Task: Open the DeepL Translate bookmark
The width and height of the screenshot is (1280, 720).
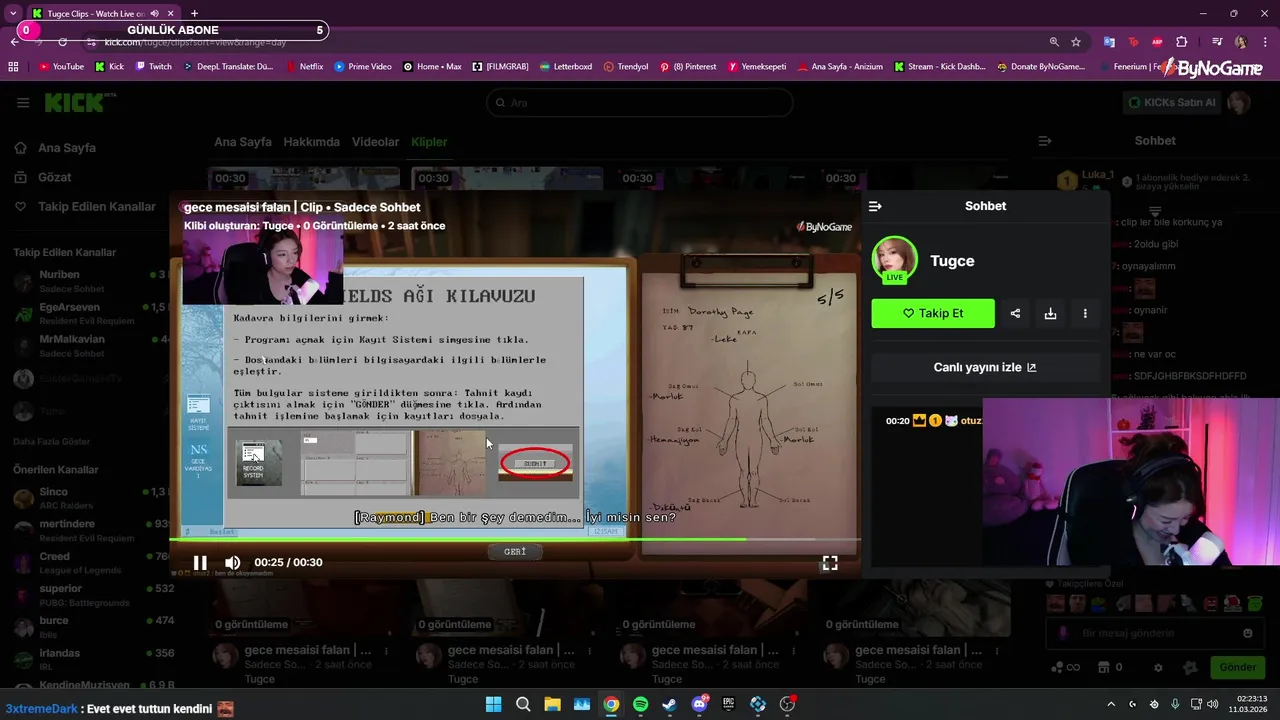Action: 228,67
